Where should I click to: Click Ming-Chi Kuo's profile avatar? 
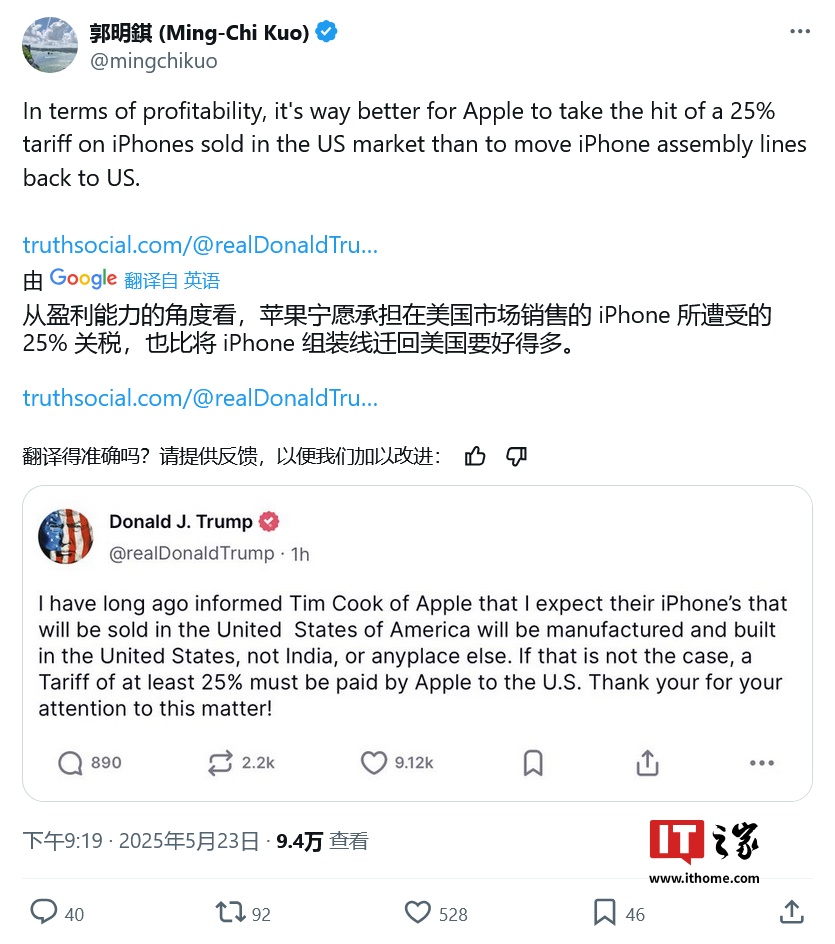click(x=50, y=45)
